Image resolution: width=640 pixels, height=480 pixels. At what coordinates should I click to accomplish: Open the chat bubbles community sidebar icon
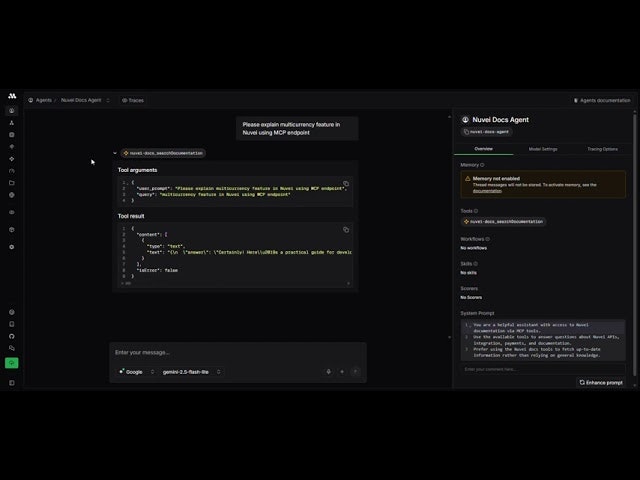click(x=12, y=348)
